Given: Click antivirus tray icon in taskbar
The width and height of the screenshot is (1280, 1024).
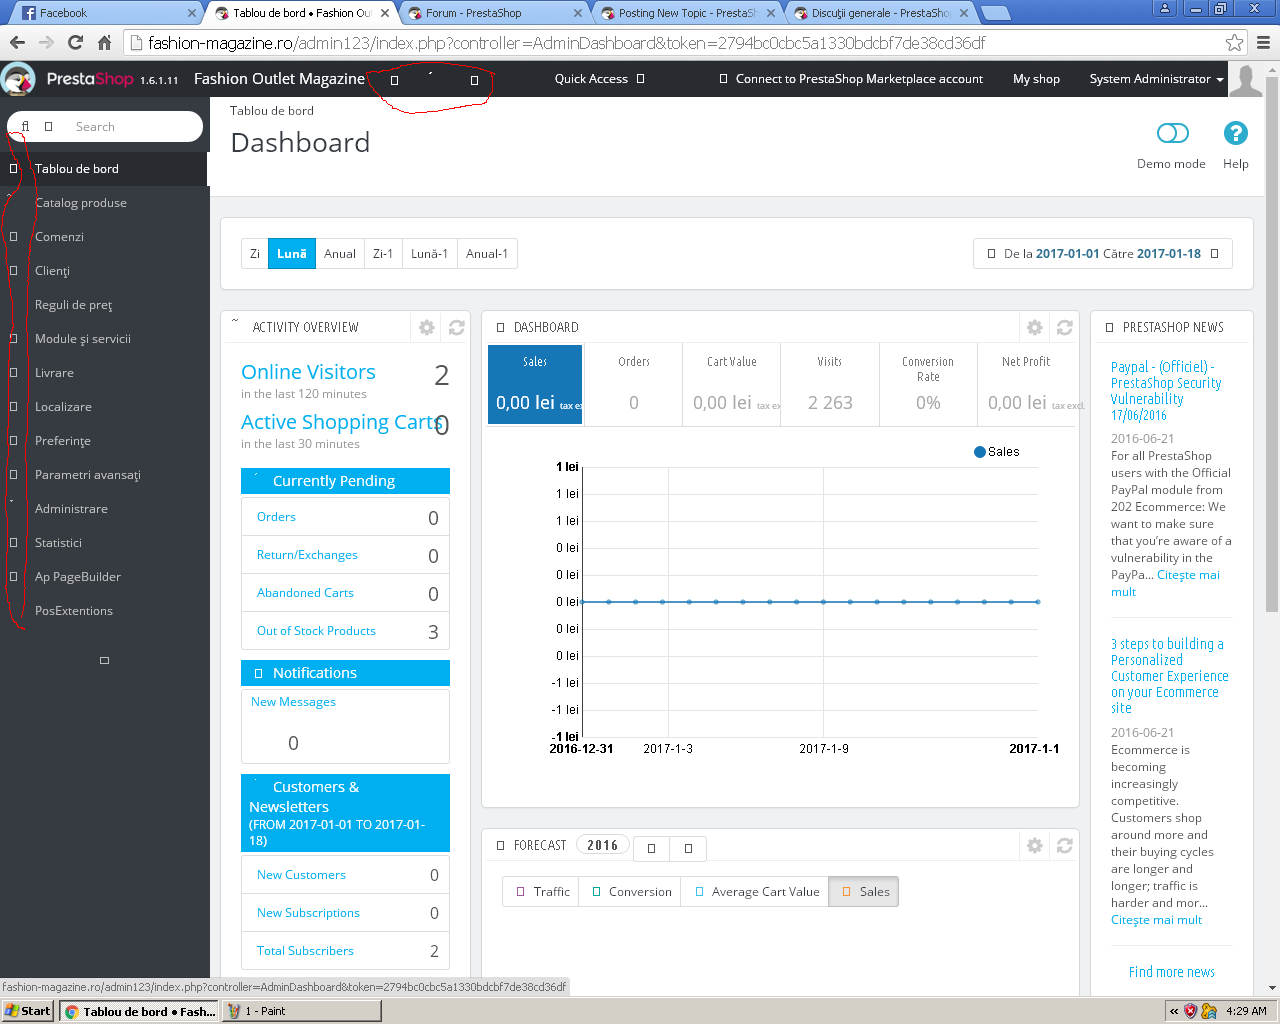Looking at the screenshot, I should click(1190, 1011).
